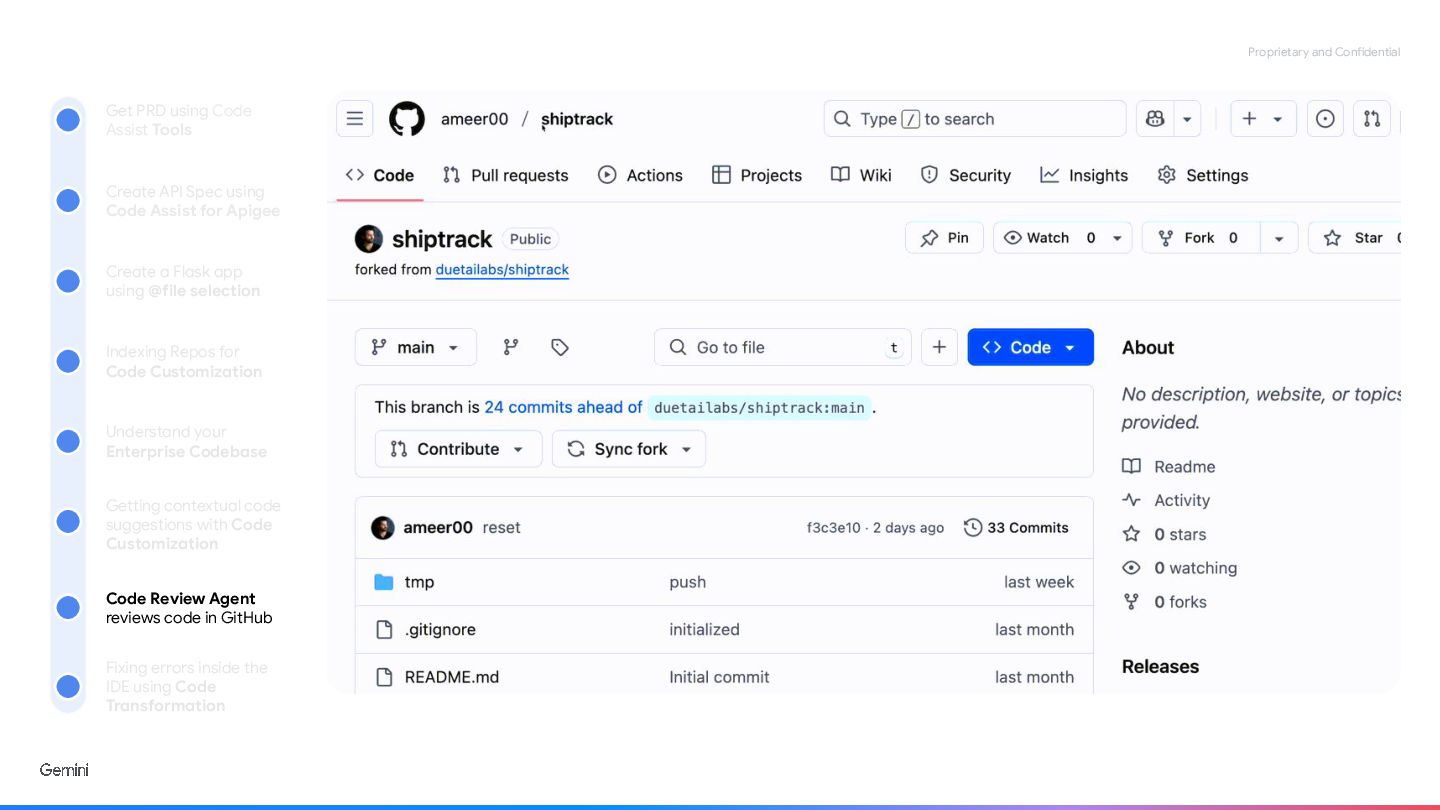Switch to the Wiki tab

click(x=861, y=175)
